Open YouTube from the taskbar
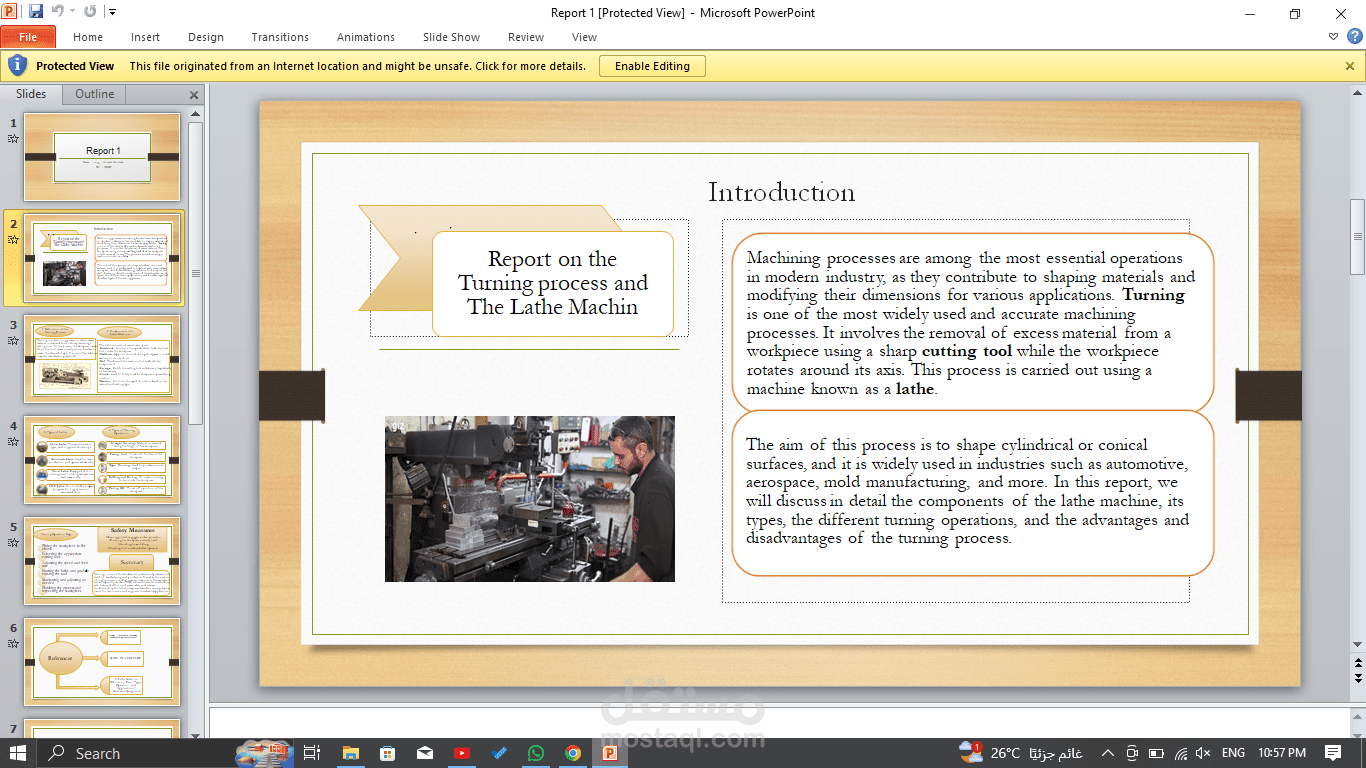 click(461, 753)
